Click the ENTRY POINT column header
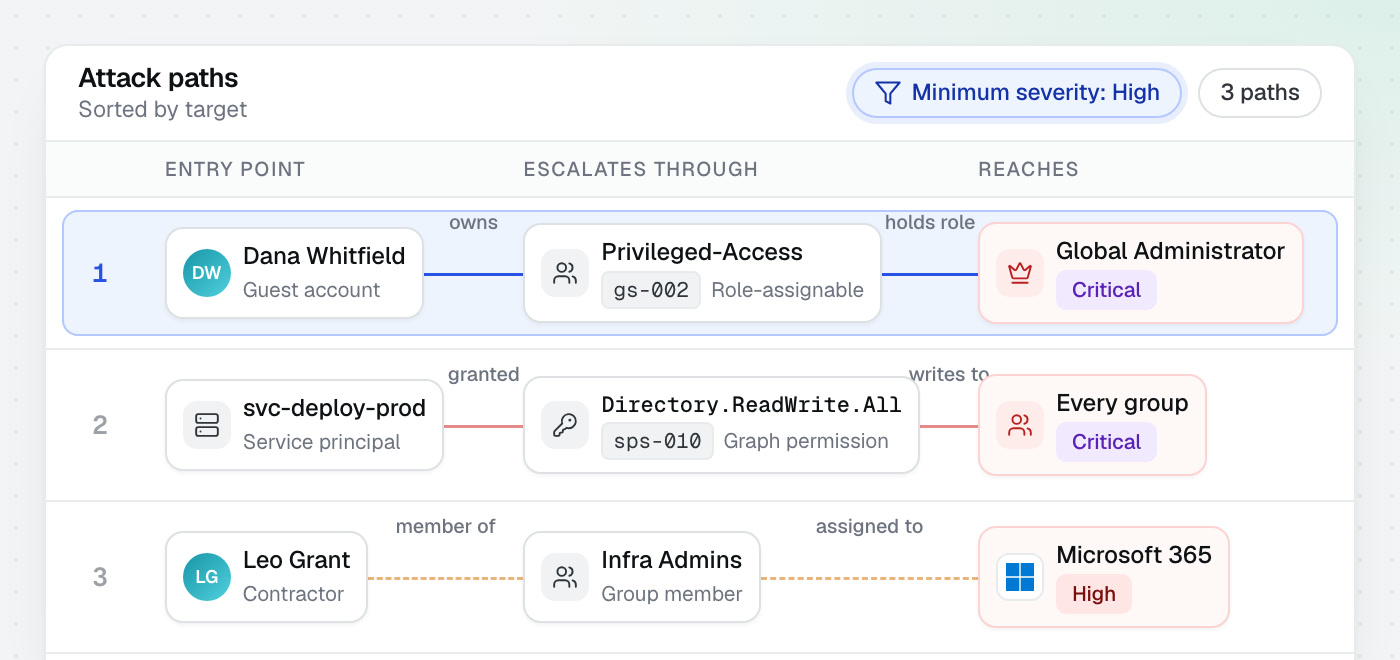This screenshot has width=1400, height=660. point(235,169)
